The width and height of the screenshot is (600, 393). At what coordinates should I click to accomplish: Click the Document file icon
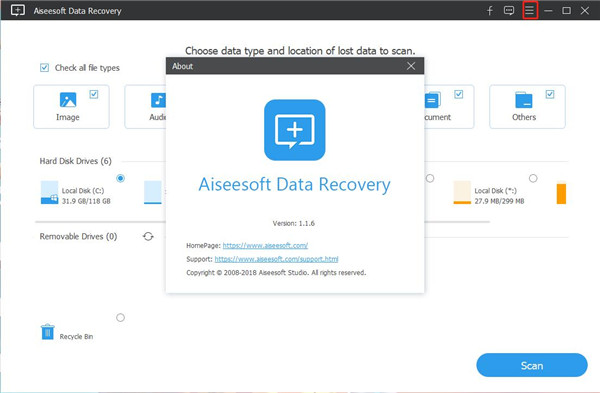coord(432,100)
